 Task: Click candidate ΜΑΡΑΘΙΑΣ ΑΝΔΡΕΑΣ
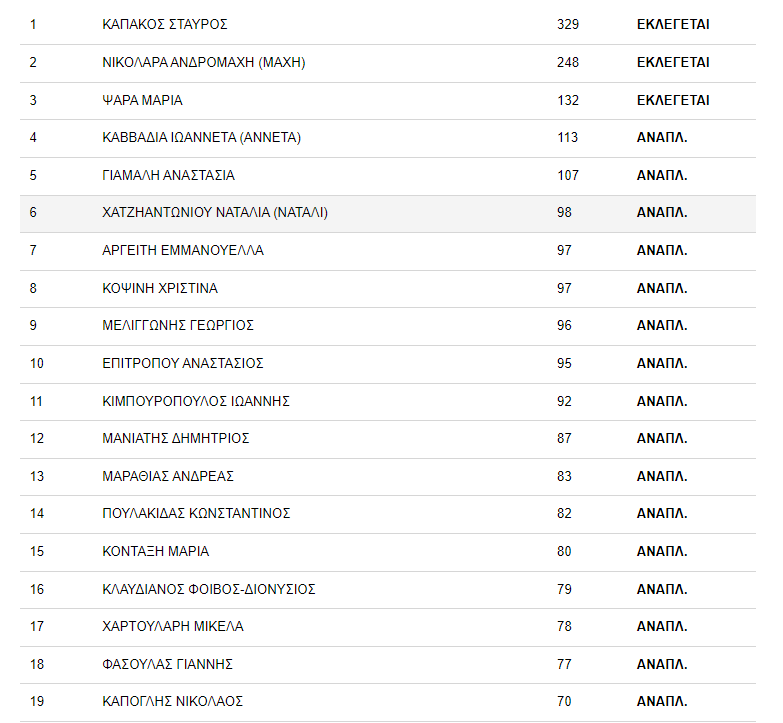[168, 476]
